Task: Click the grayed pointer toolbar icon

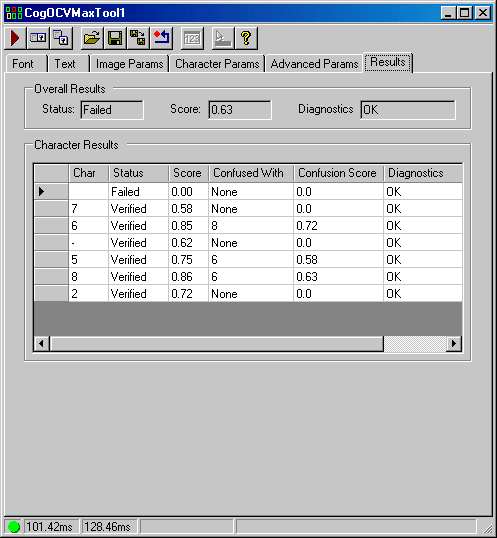Action: tap(223, 38)
